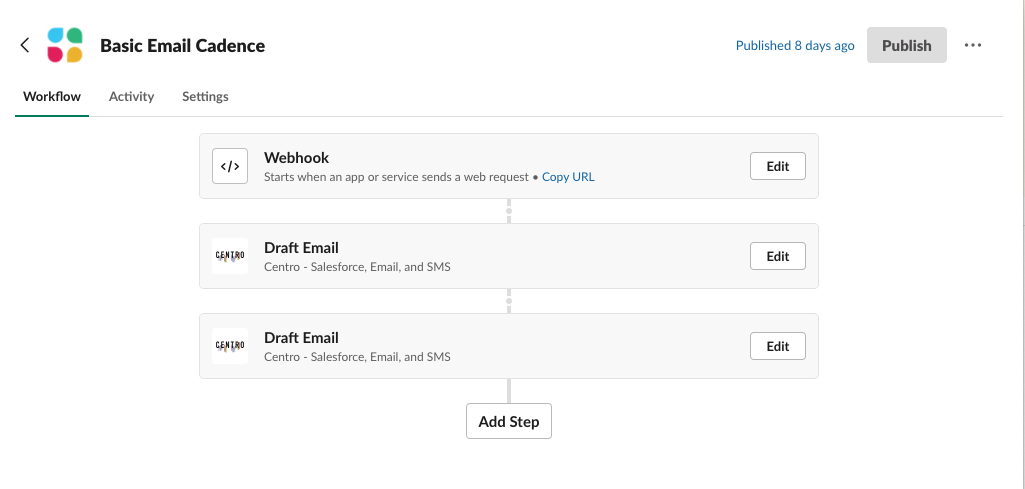Open the three-dot more options menu
The image size is (1025, 489).
973,45
